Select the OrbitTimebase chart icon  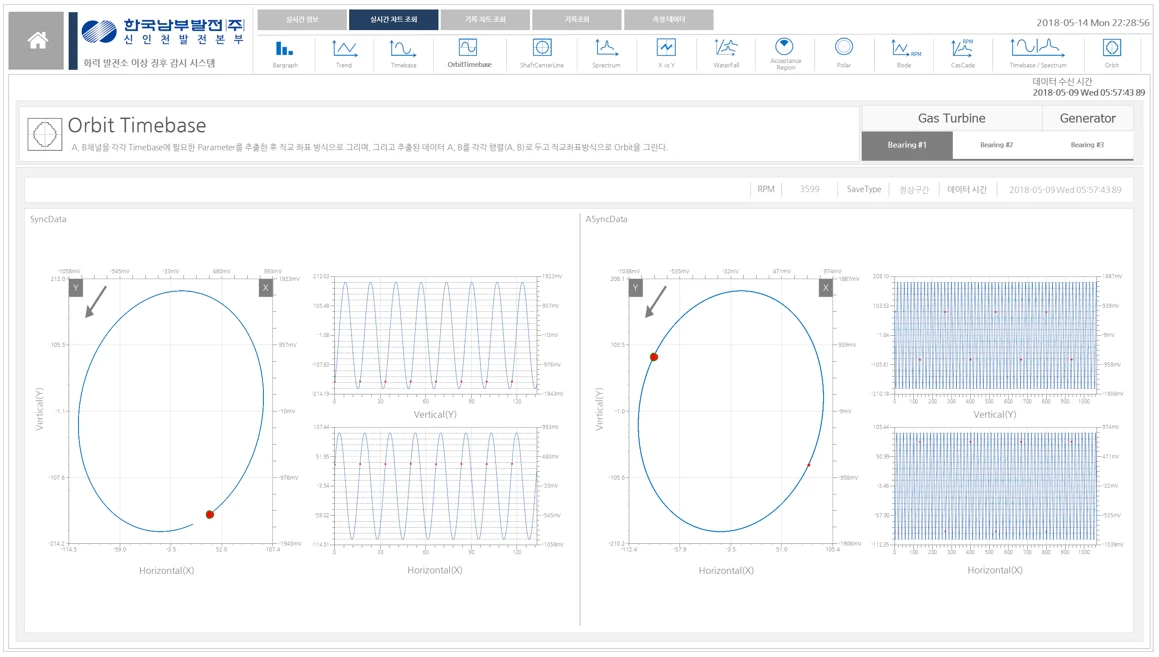[x=469, y=53]
